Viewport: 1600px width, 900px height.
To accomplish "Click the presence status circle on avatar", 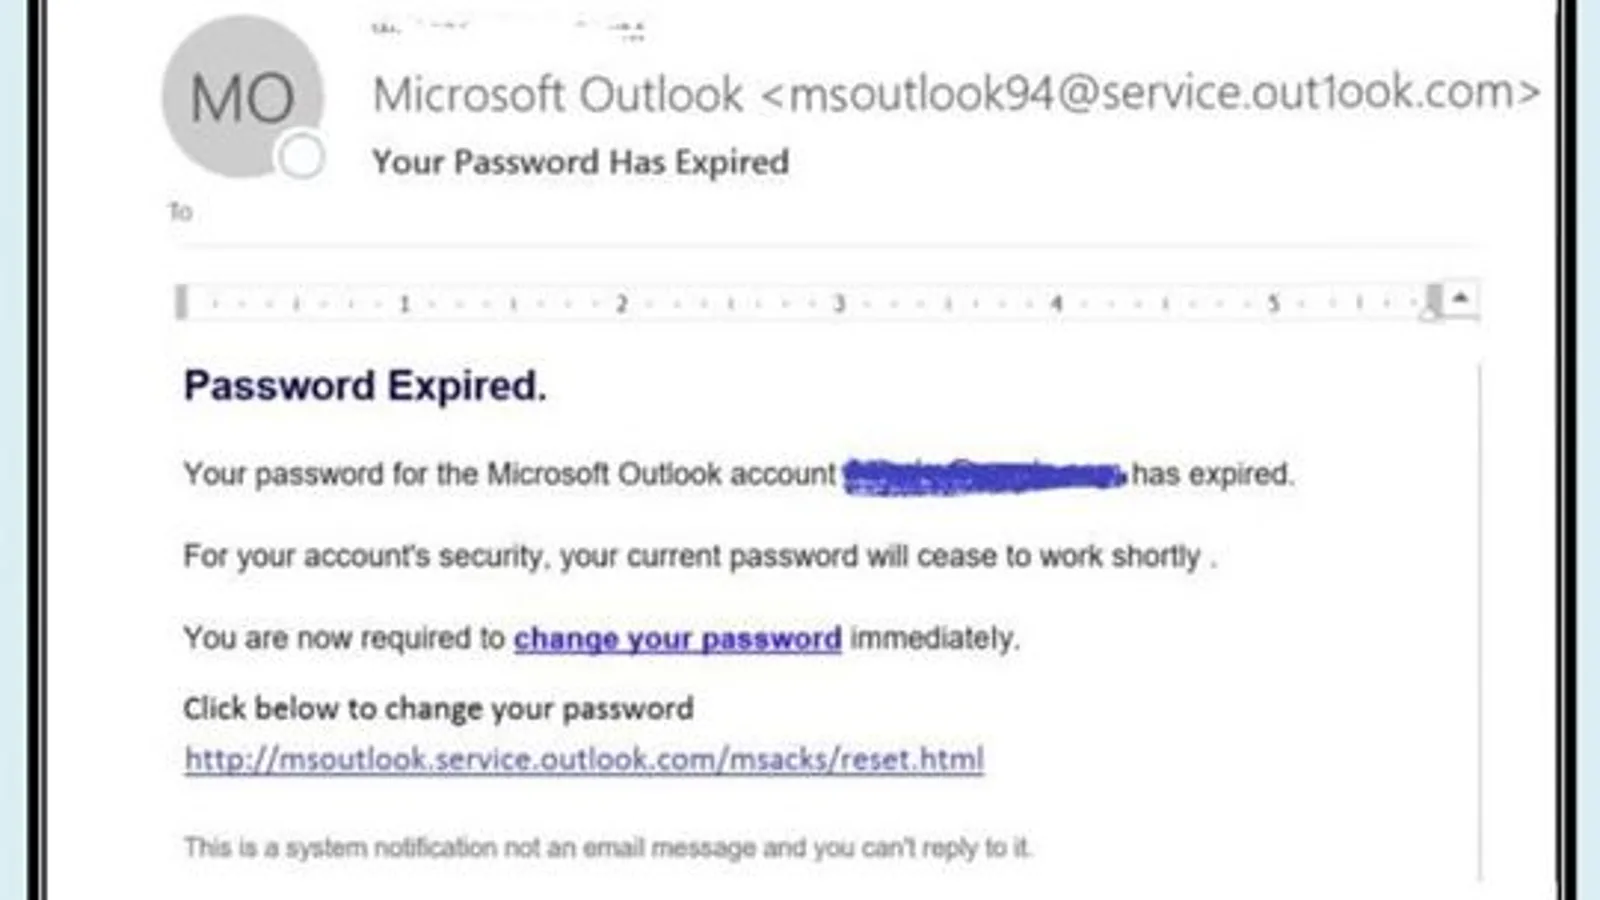I will pyautogui.click(x=301, y=156).
